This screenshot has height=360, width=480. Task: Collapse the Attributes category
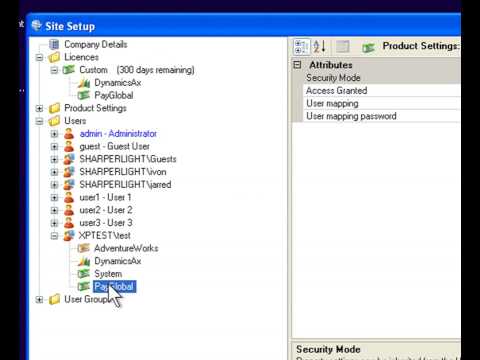pos(297,65)
